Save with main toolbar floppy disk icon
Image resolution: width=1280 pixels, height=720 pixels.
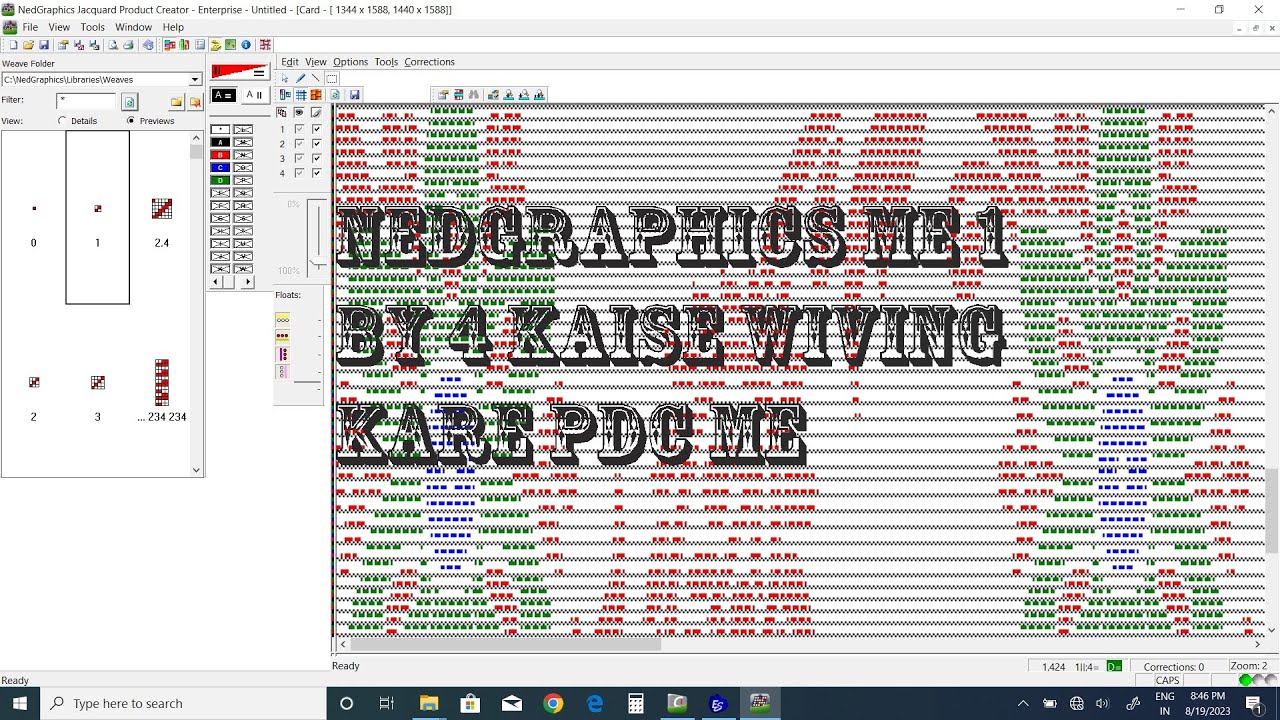coord(44,45)
